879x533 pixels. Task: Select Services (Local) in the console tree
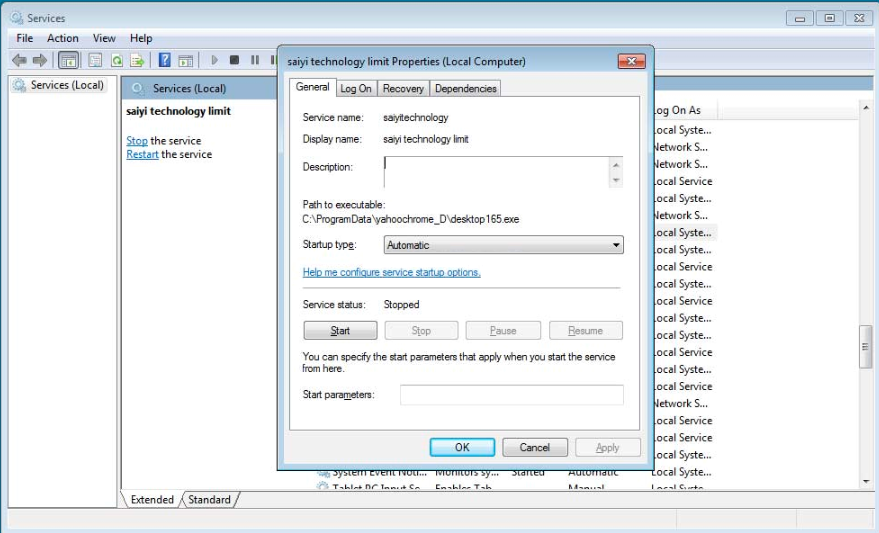click(66, 85)
